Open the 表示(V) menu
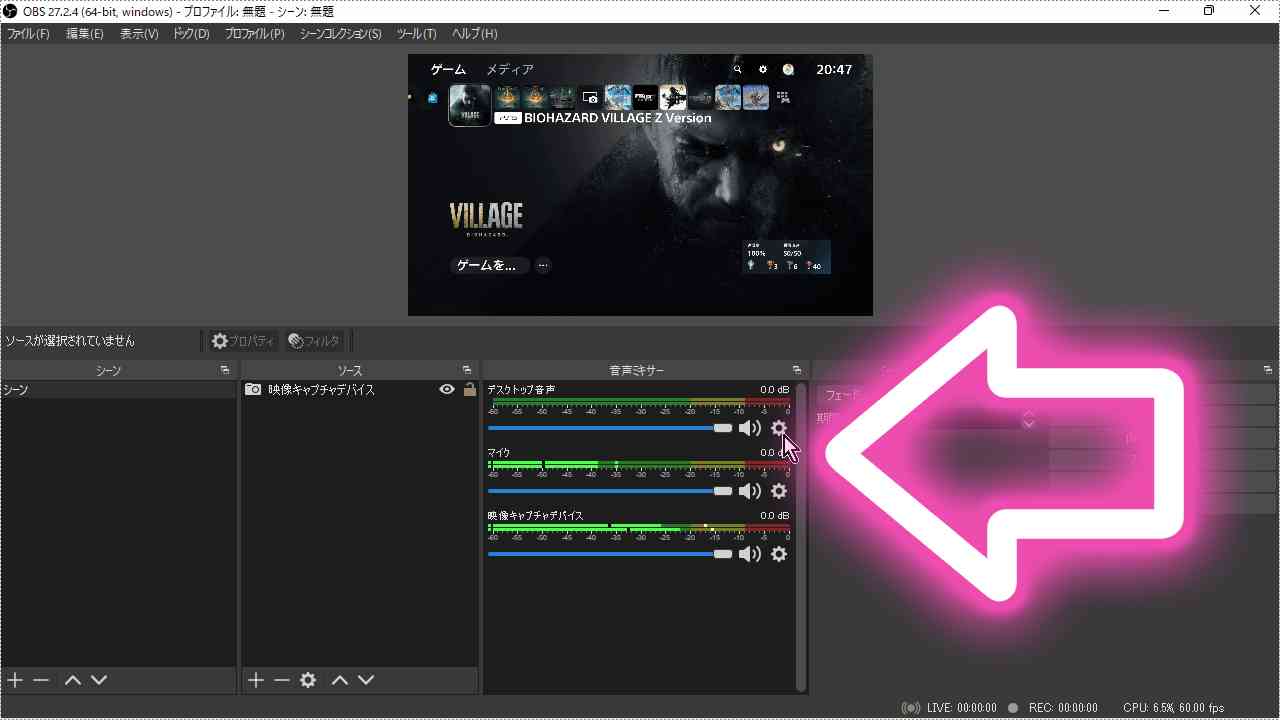This screenshot has height=720, width=1280. (x=139, y=34)
